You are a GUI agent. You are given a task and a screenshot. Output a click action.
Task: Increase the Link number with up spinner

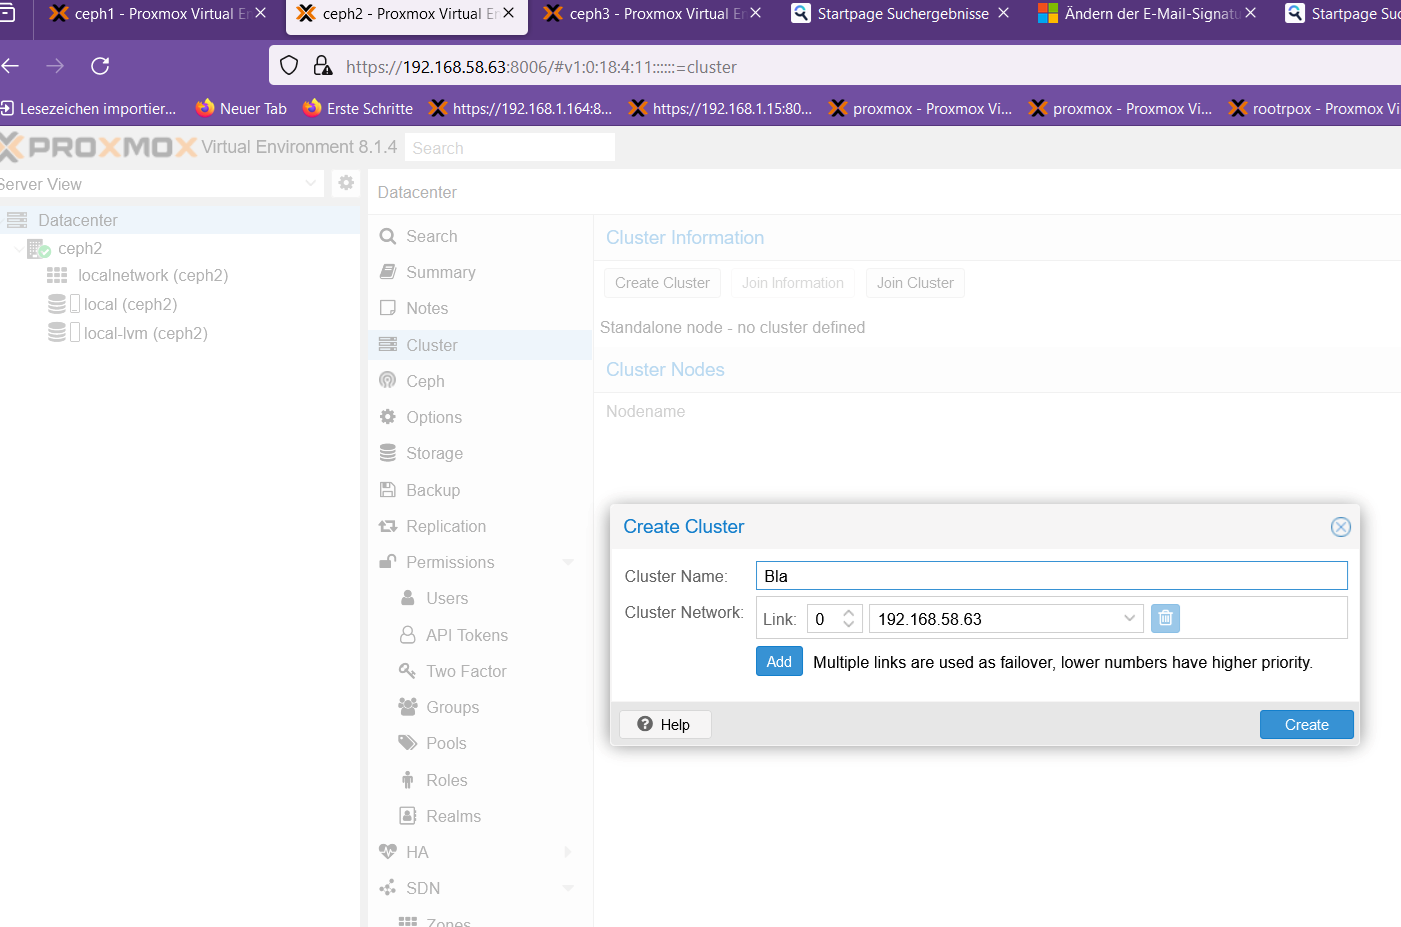848,613
